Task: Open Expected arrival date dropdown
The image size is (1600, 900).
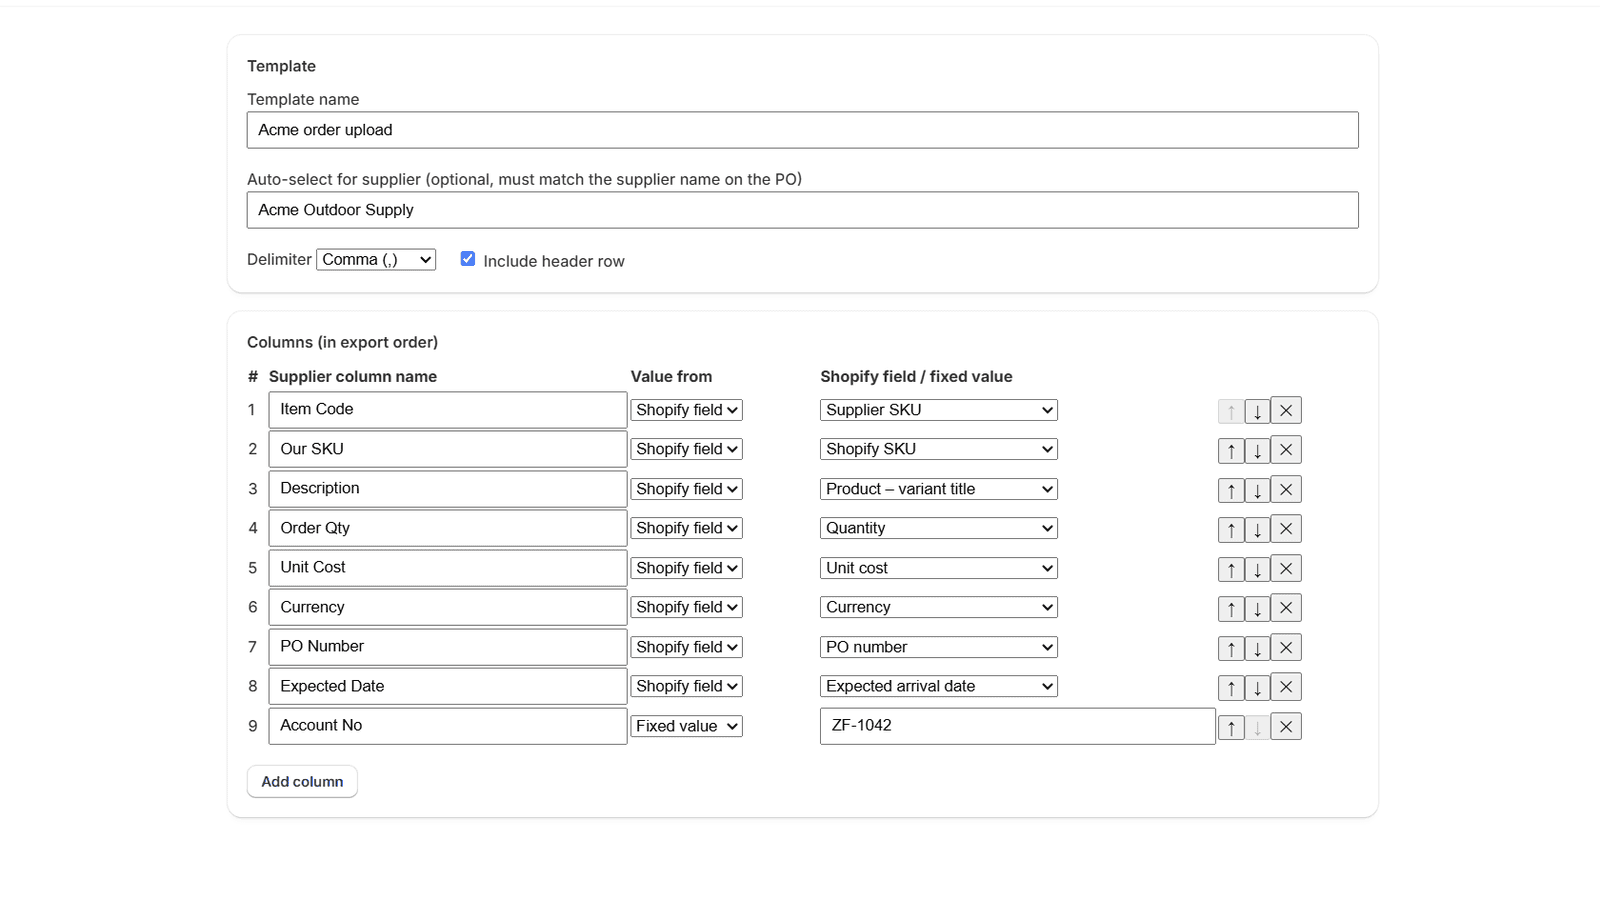Action: pos(939,686)
